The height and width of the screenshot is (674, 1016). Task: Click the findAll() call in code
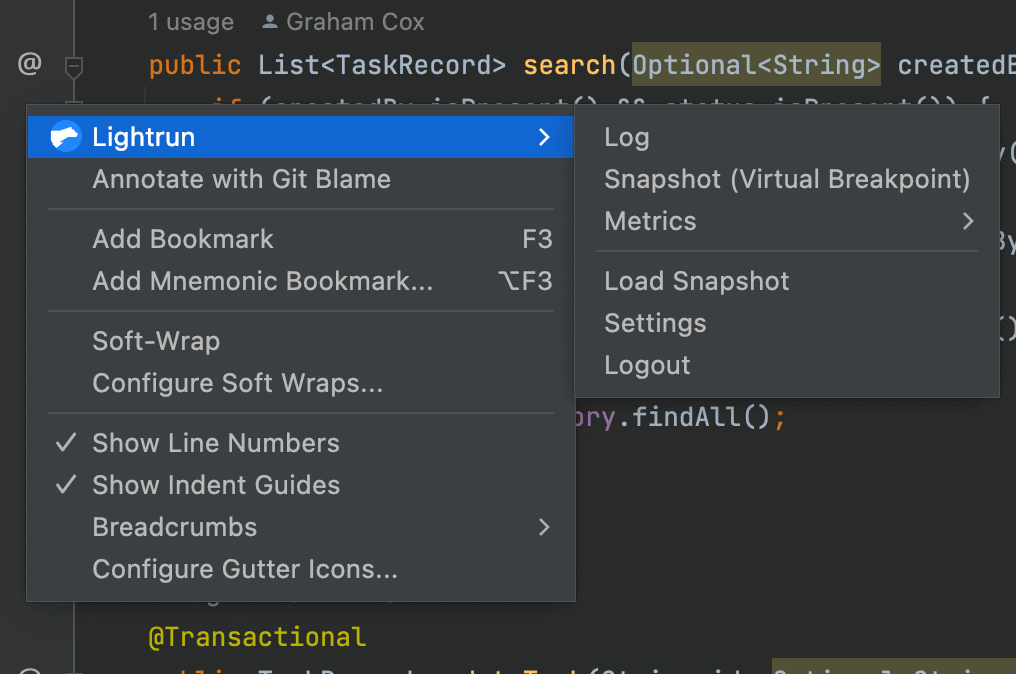point(701,417)
